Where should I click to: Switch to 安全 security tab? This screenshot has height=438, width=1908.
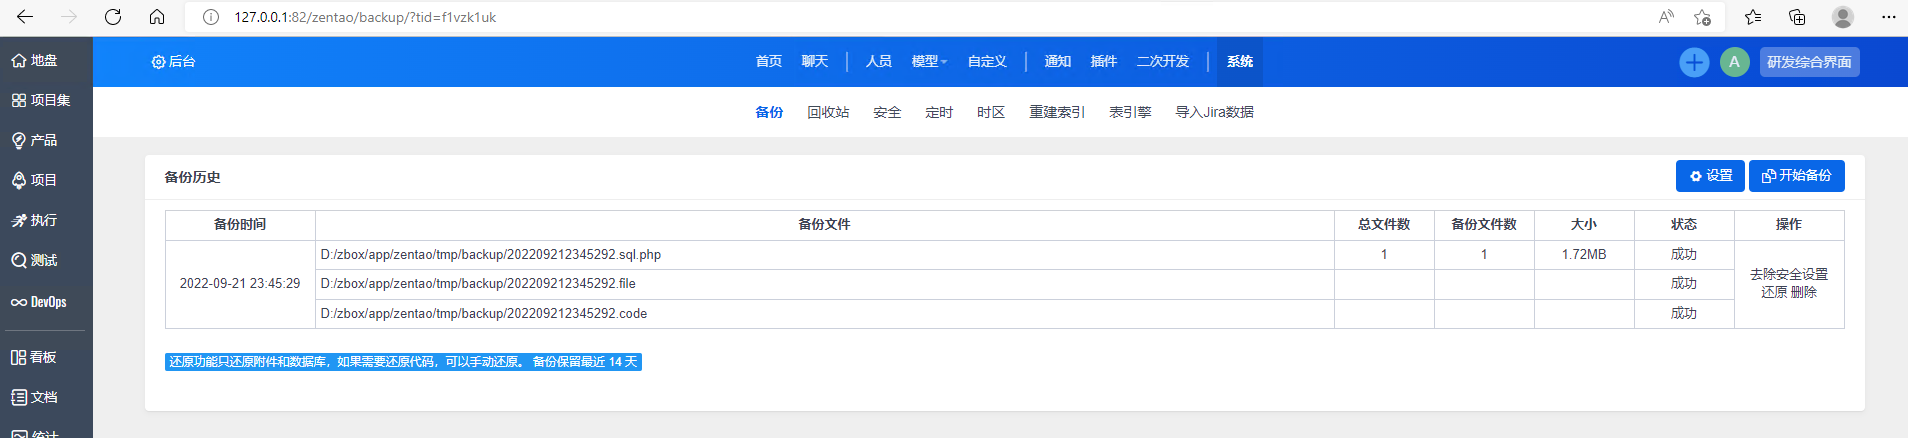pos(887,113)
